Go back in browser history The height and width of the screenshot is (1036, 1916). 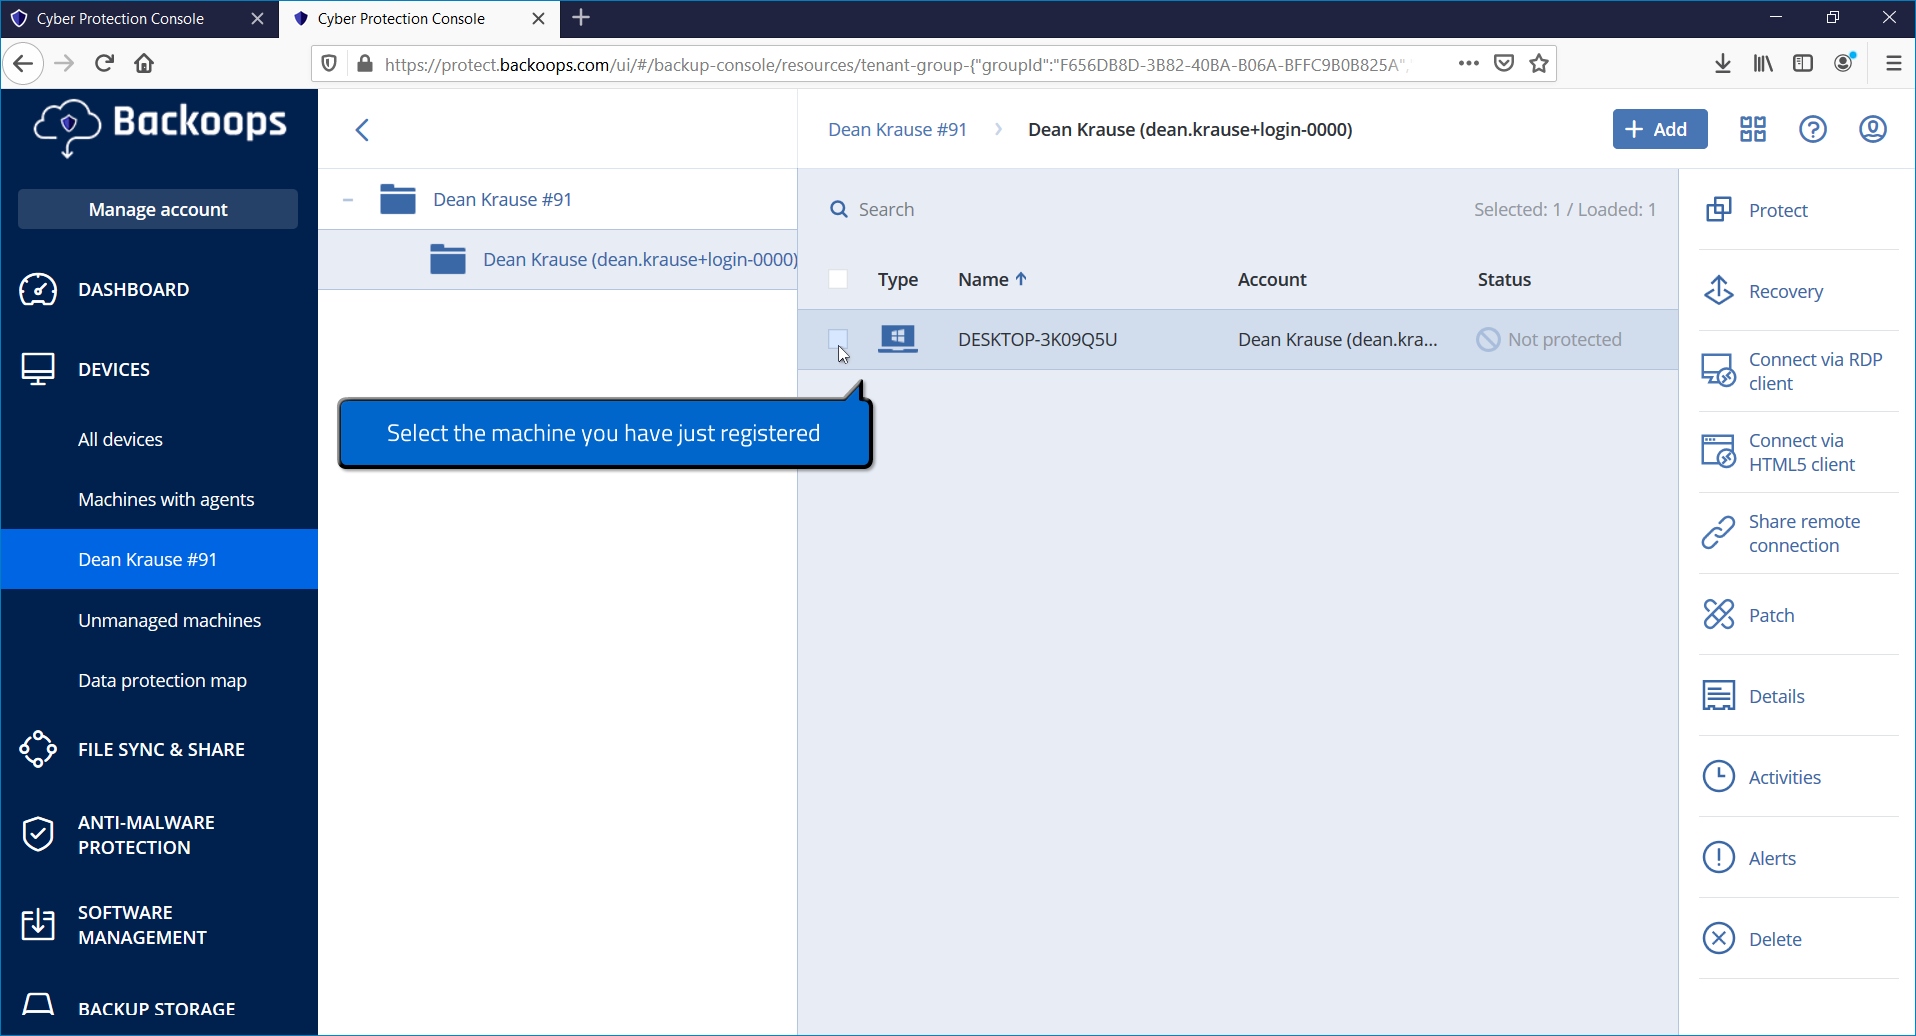click(24, 64)
